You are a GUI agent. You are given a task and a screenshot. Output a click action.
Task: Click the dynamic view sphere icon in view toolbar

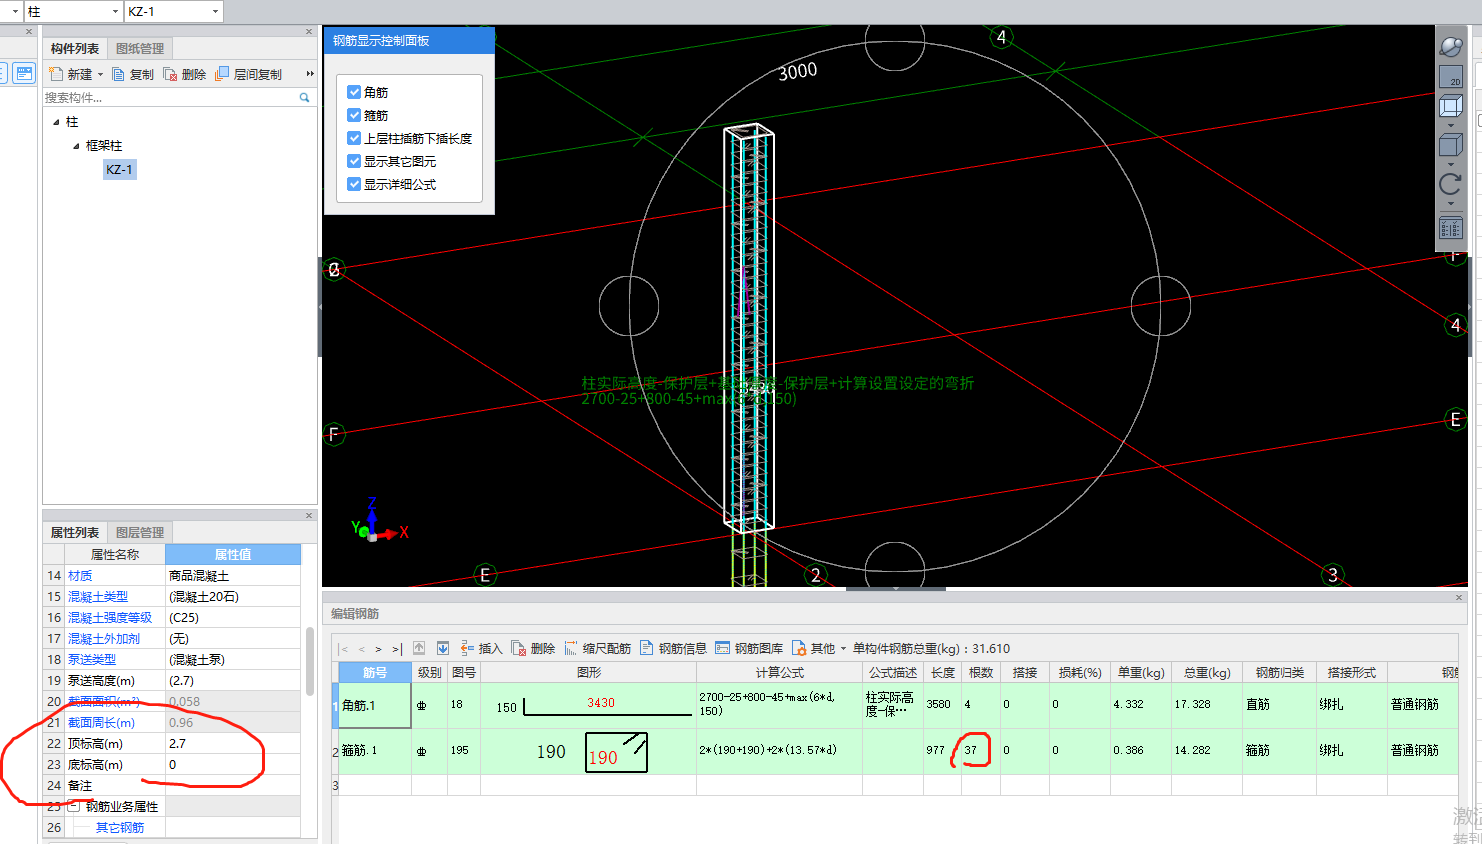[1450, 46]
